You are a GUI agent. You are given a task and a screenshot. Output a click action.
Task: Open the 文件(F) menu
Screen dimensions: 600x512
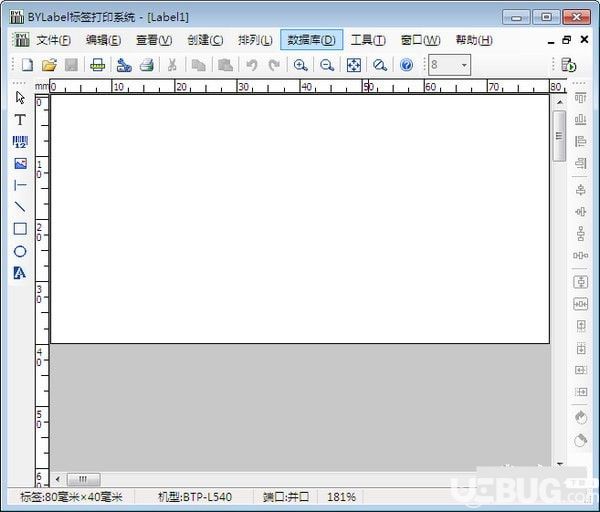(x=54, y=40)
